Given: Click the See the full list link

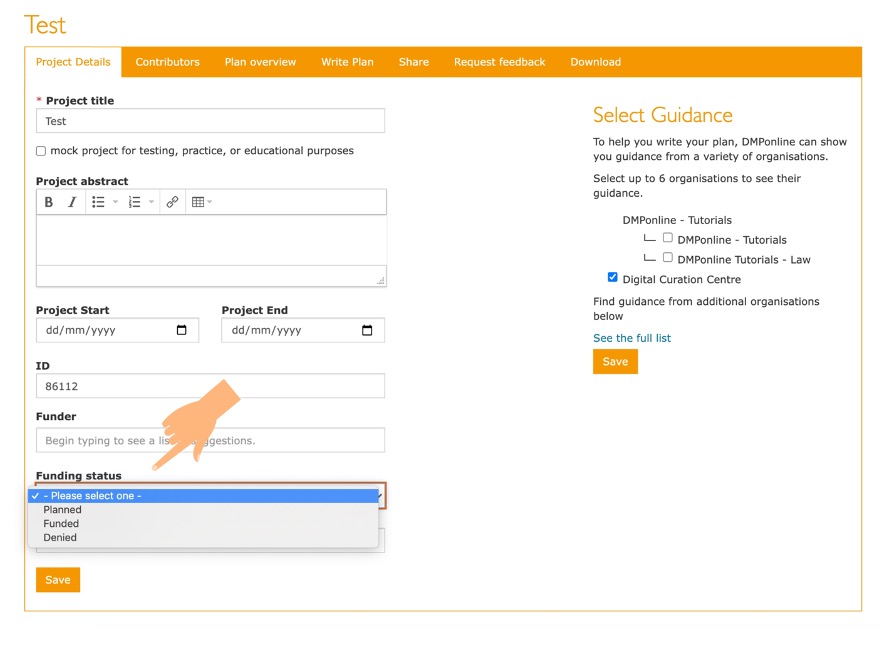Looking at the screenshot, I should [632, 338].
